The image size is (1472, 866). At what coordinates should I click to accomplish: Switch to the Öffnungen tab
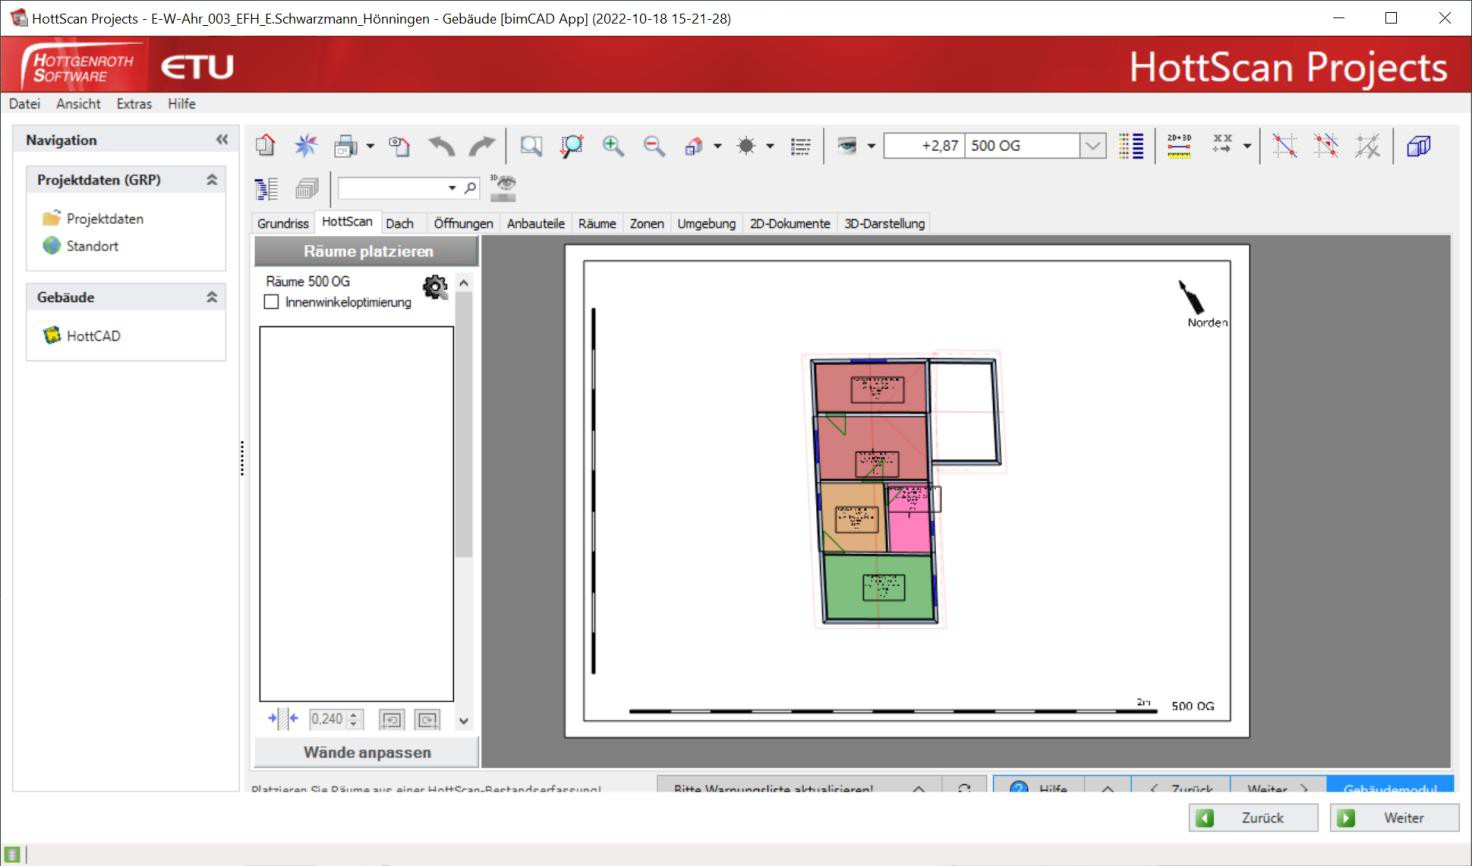[x=463, y=223]
